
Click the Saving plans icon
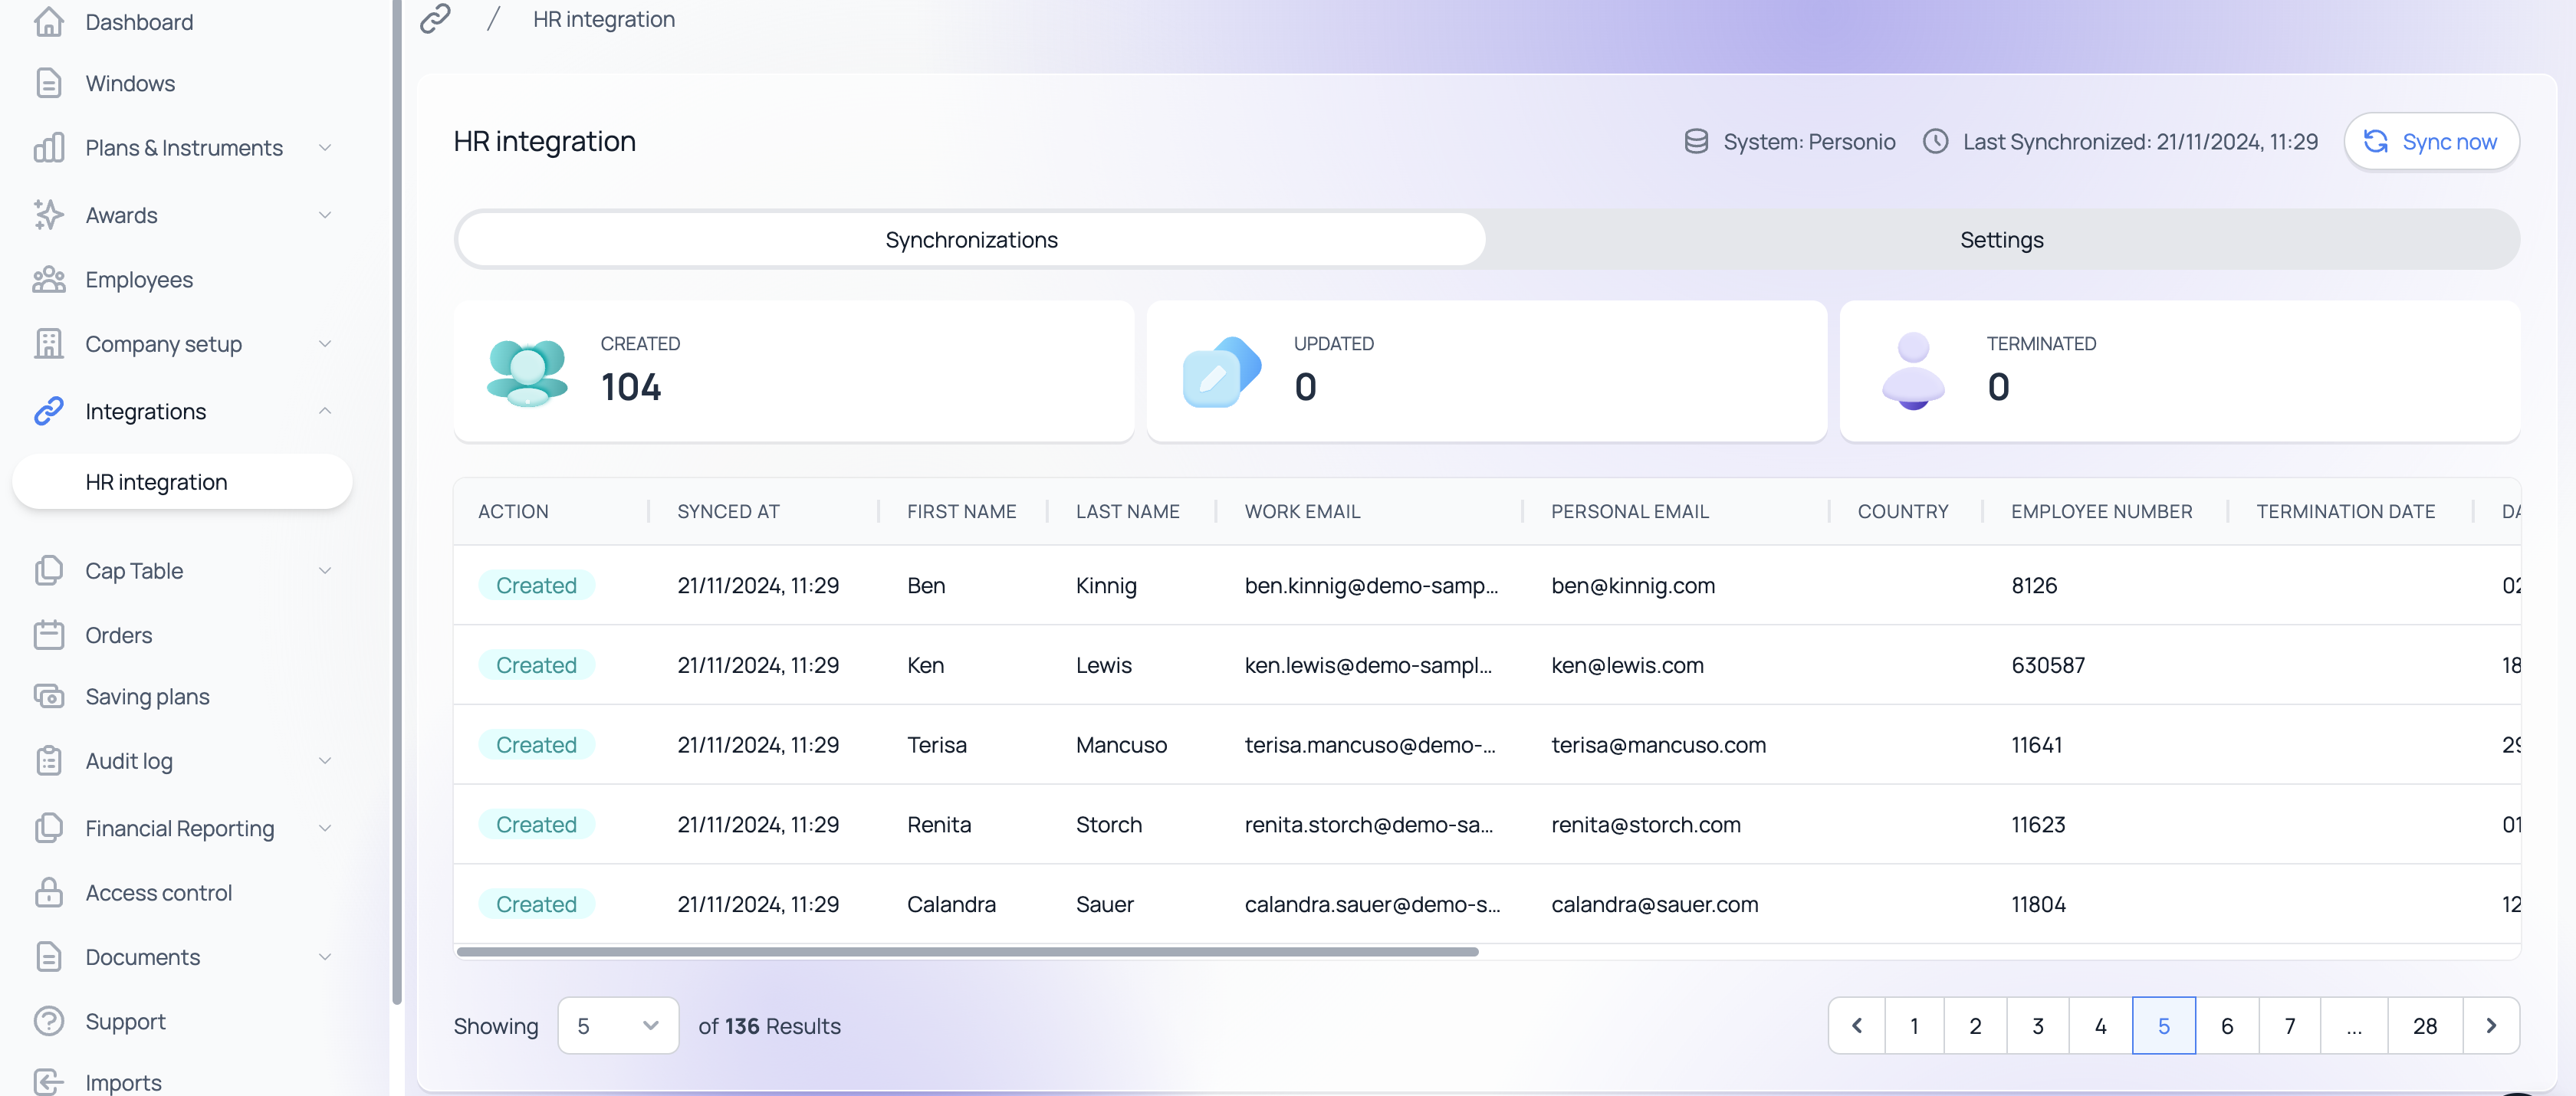(48, 696)
